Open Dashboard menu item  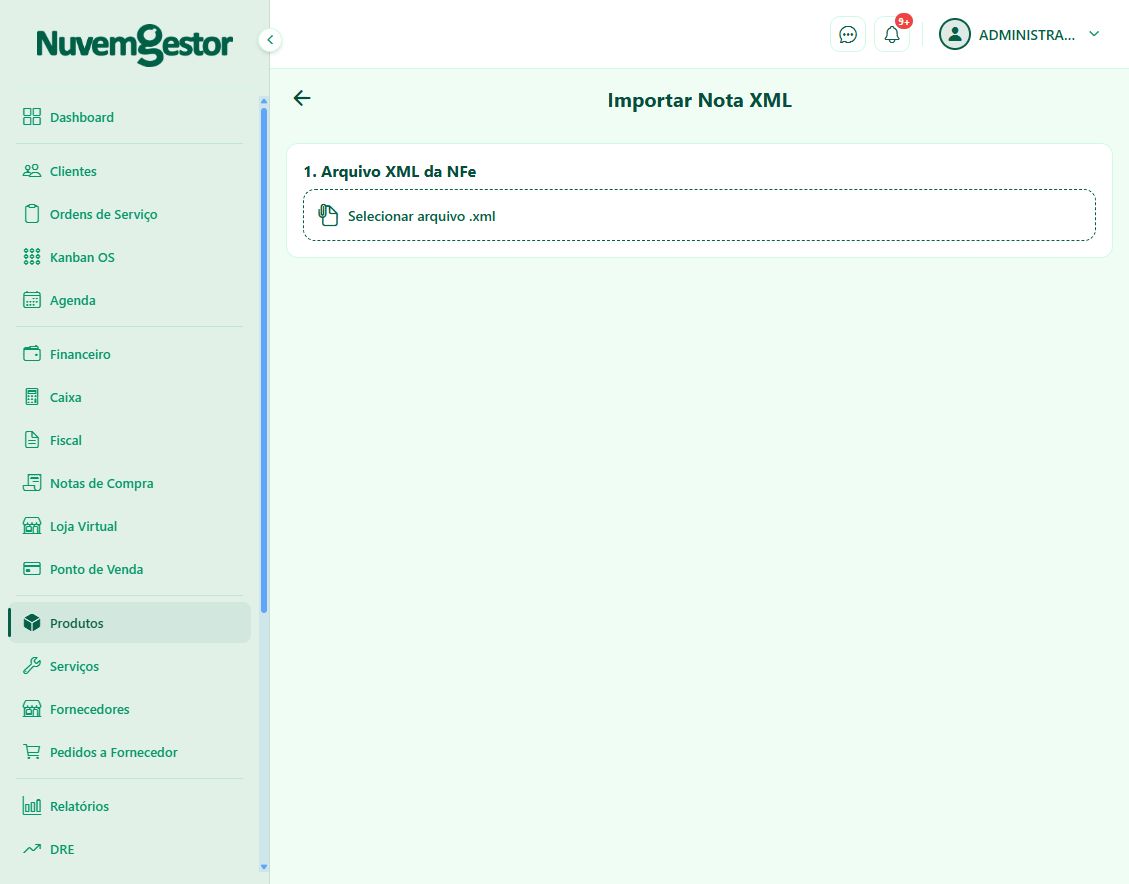tap(130, 117)
